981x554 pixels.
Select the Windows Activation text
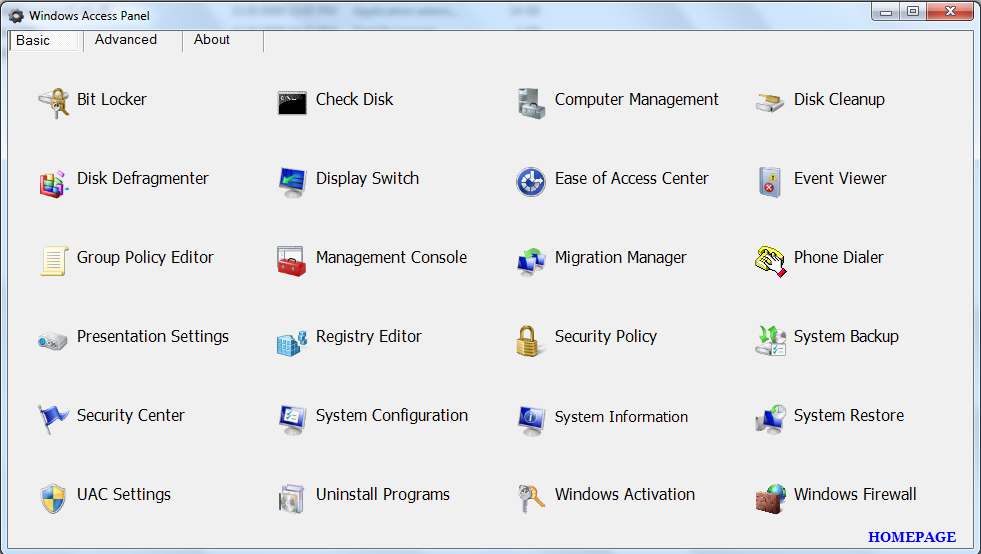coord(624,495)
